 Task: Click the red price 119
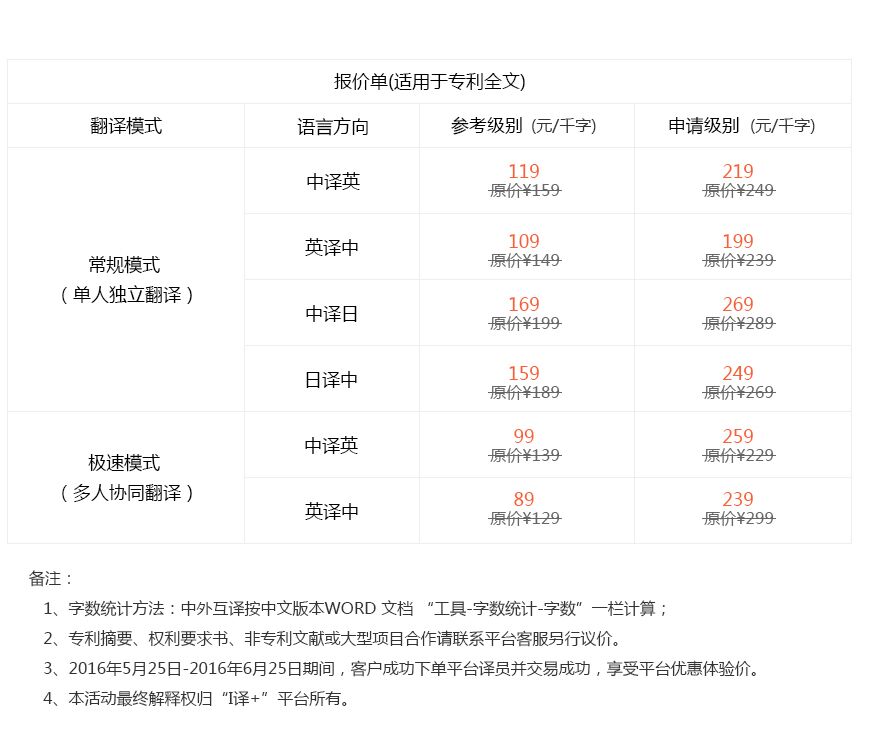(524, 171)
